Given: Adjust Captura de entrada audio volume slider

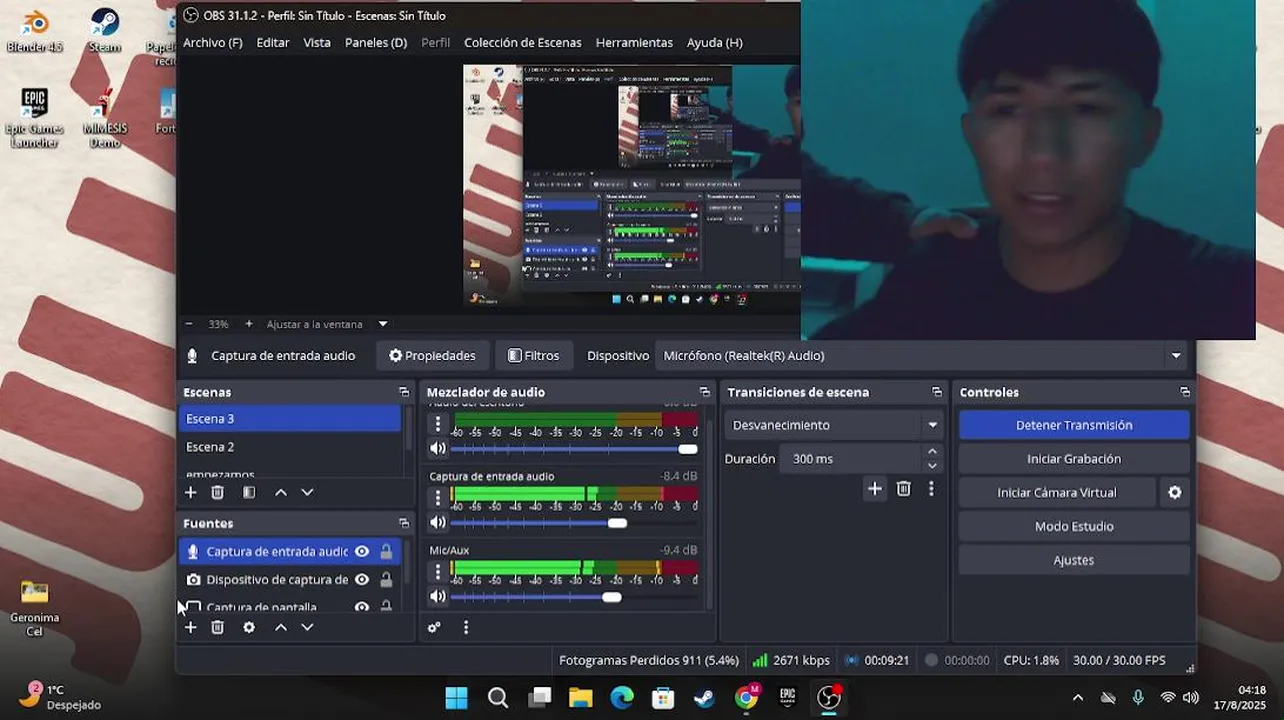Looking at the screenshot, I should [617, 523].
